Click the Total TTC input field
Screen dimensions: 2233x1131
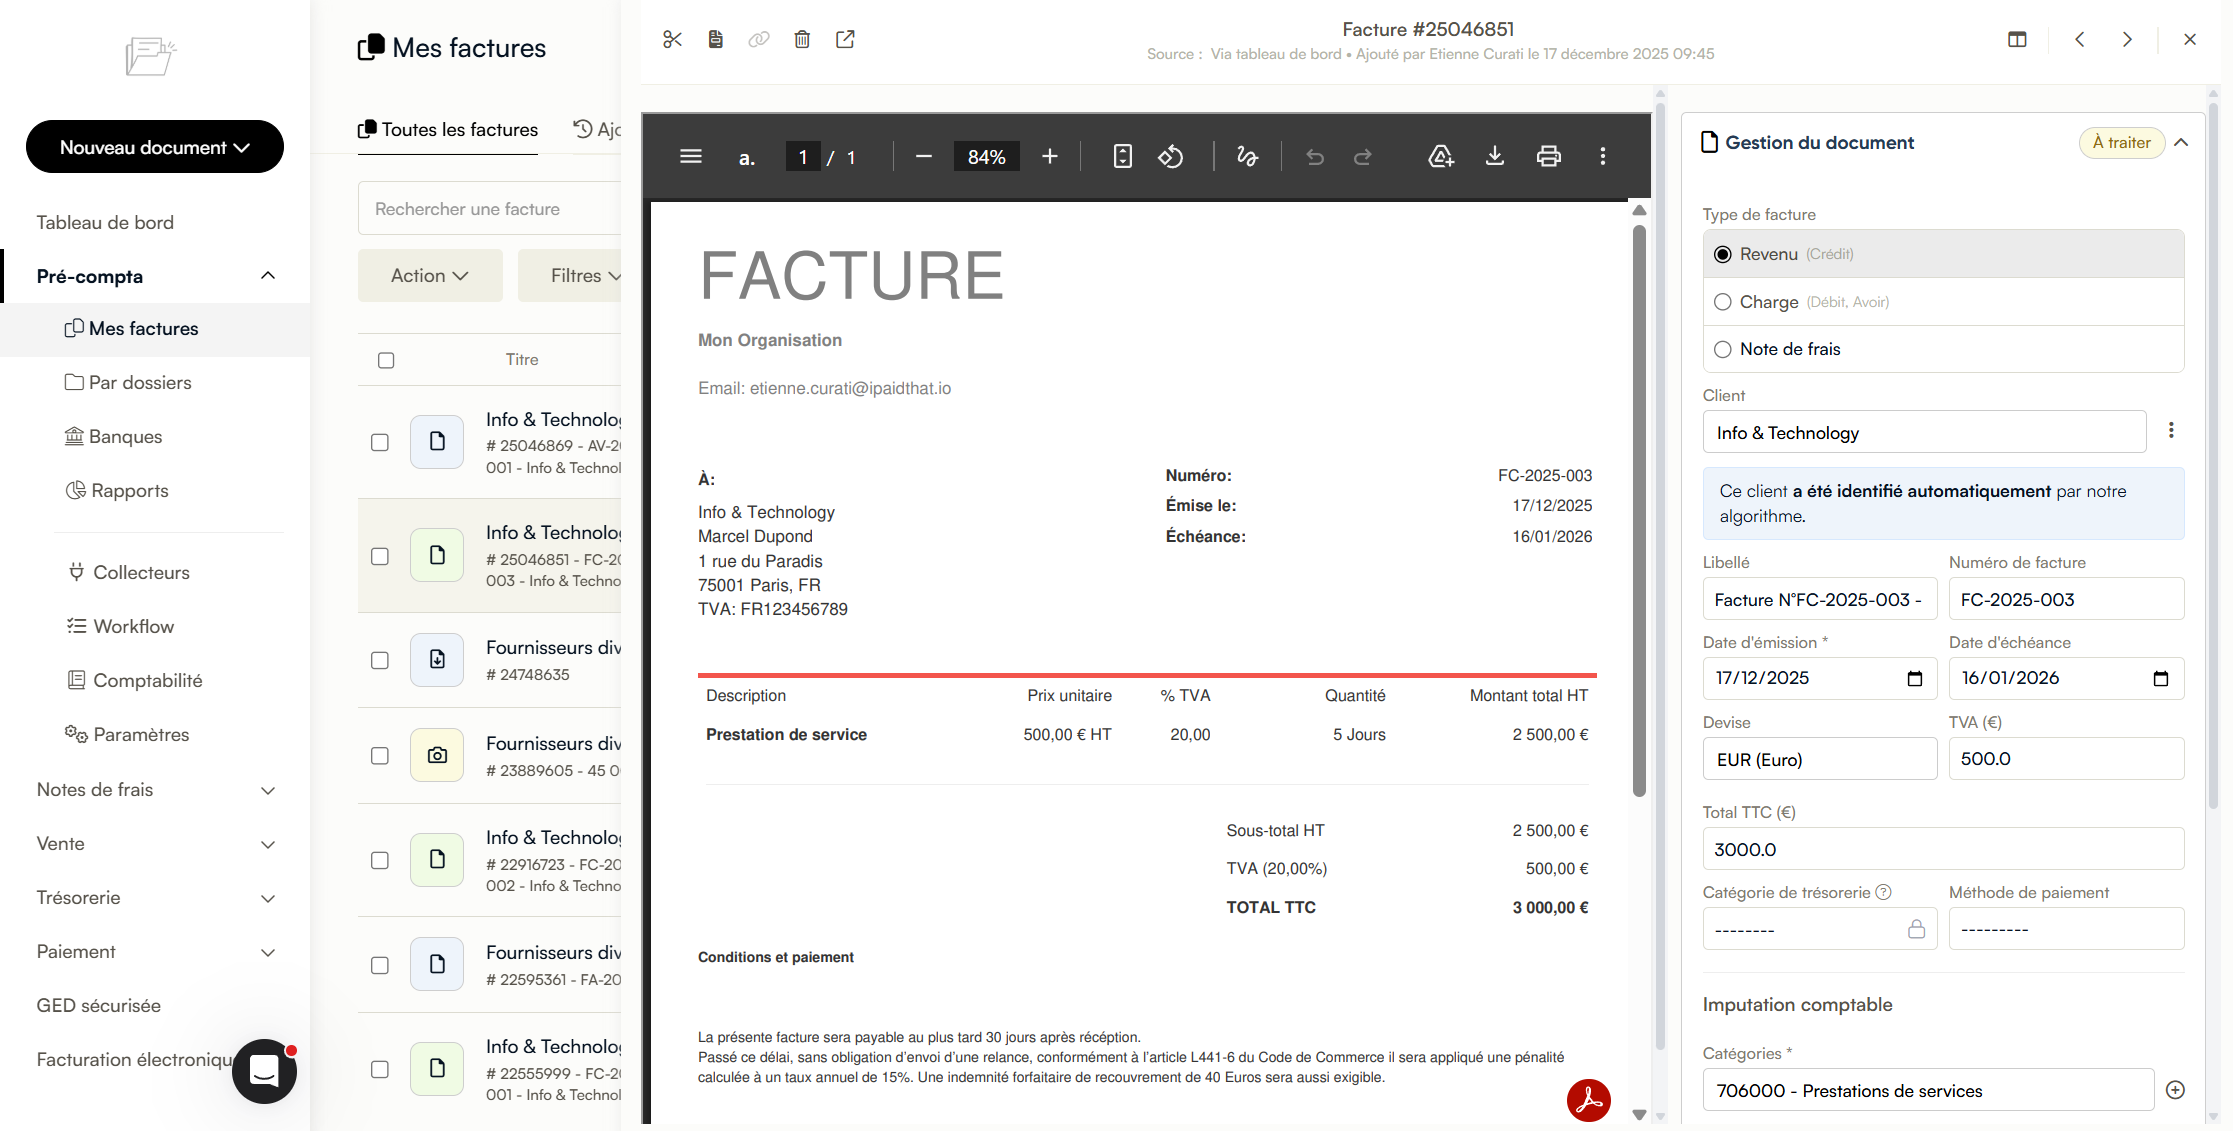pos(1942,849)
